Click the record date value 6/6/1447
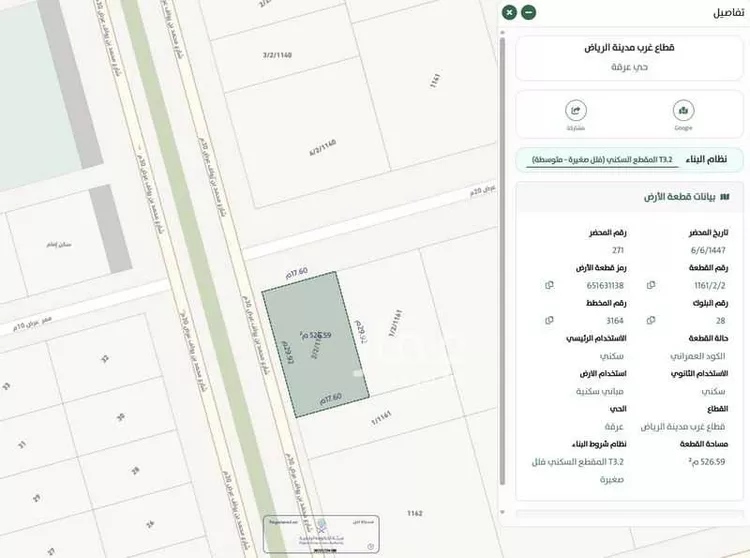The height and width of the screenshot is (558, 750). 708,250
